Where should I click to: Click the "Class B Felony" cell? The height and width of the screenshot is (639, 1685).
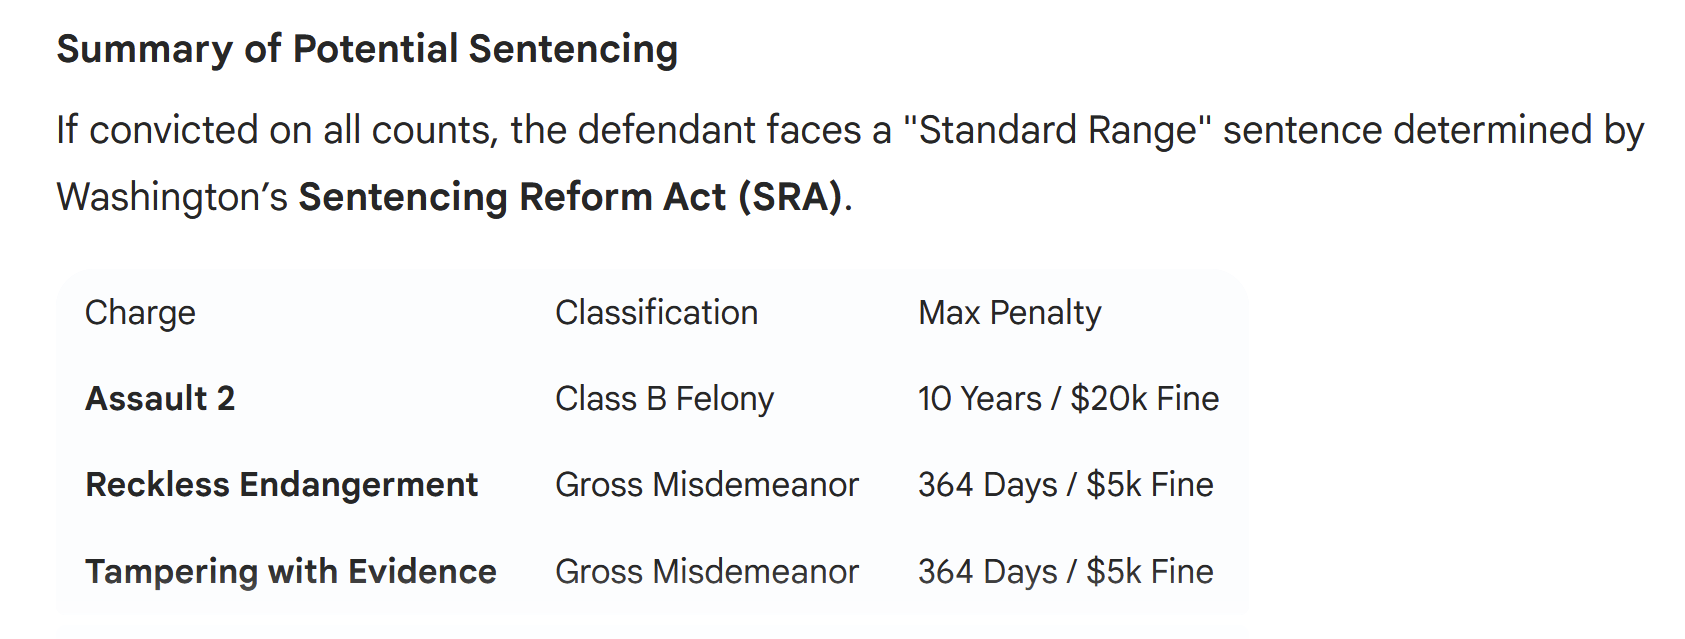(x=664, y=399)
